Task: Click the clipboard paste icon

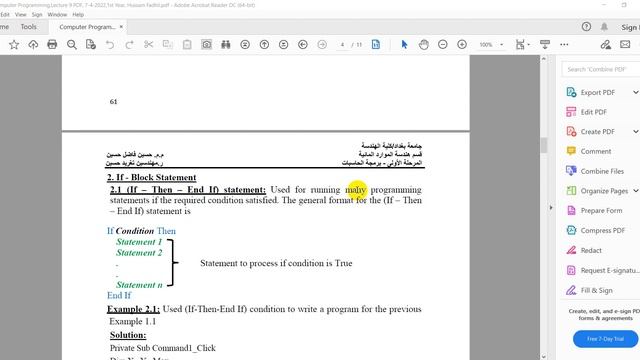Action: (187, 44)
